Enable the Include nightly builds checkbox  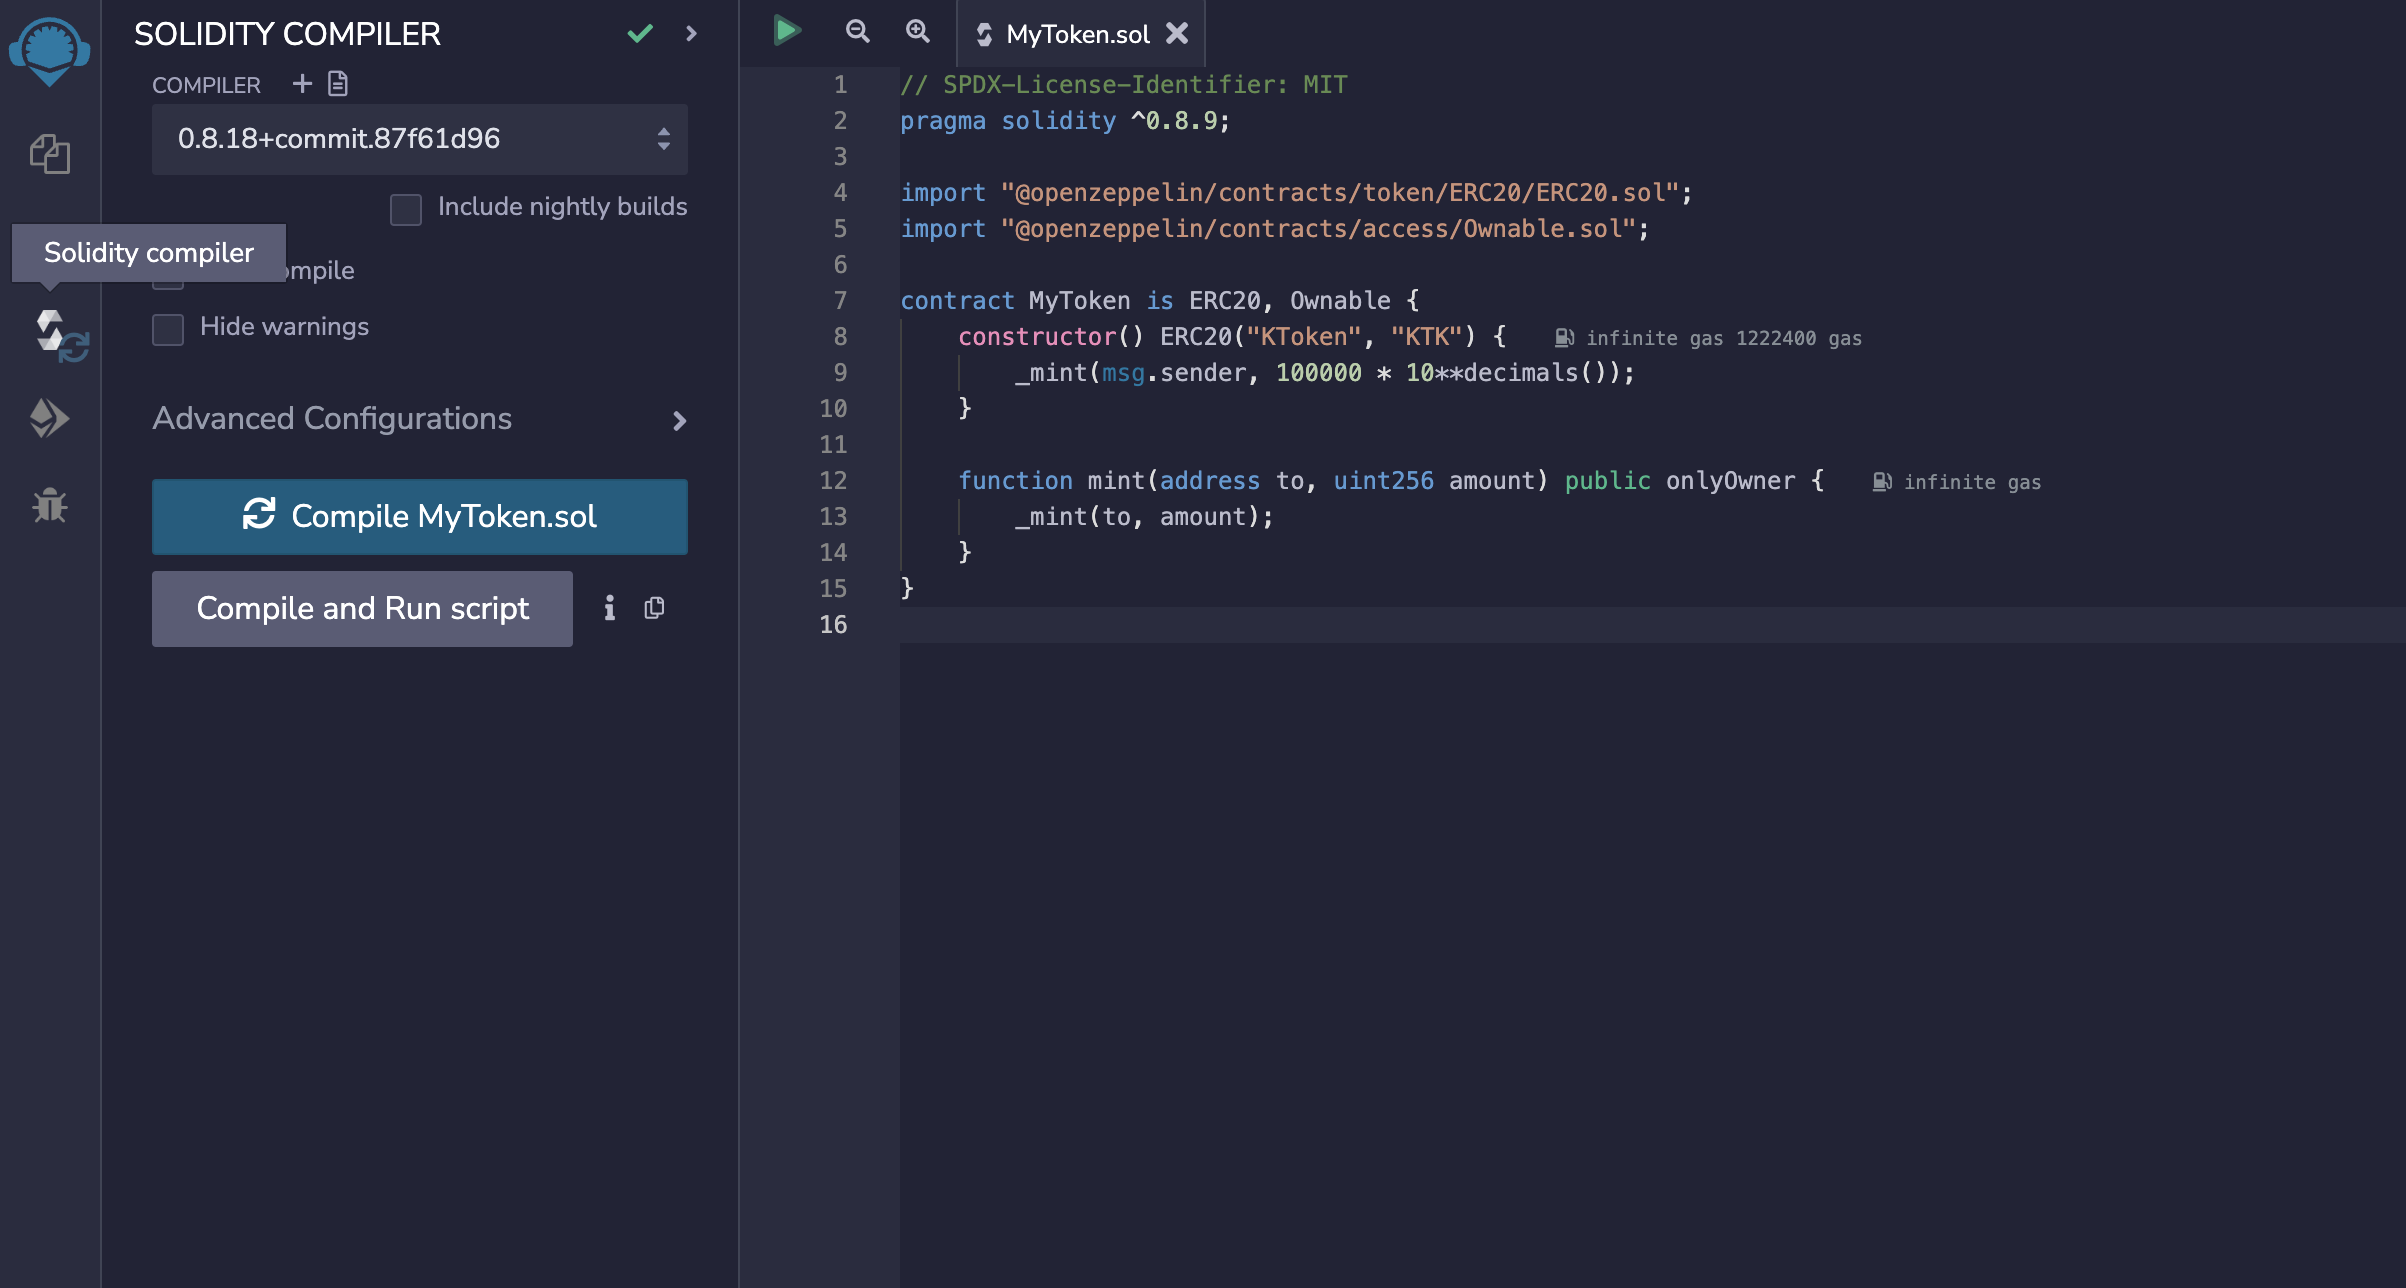[406, 207]
